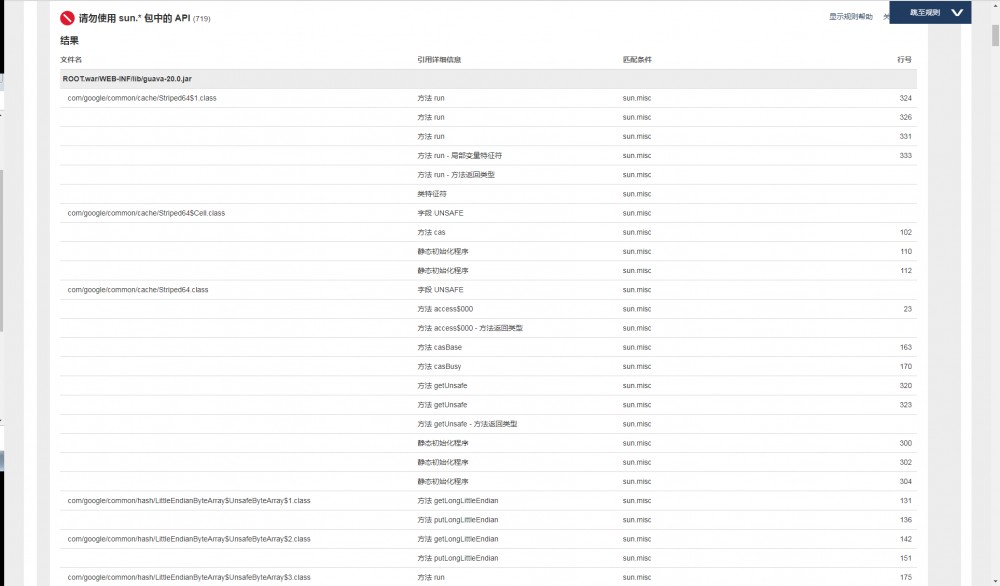The width and height of the screenshot is (1000, 586).
Task: Click the scrollbar up arrow at top right
Action: point(993,8)
